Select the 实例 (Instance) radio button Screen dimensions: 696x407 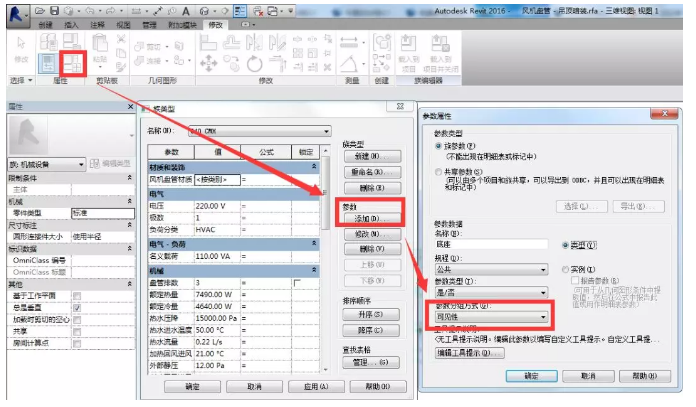click(x=565, y=269)
